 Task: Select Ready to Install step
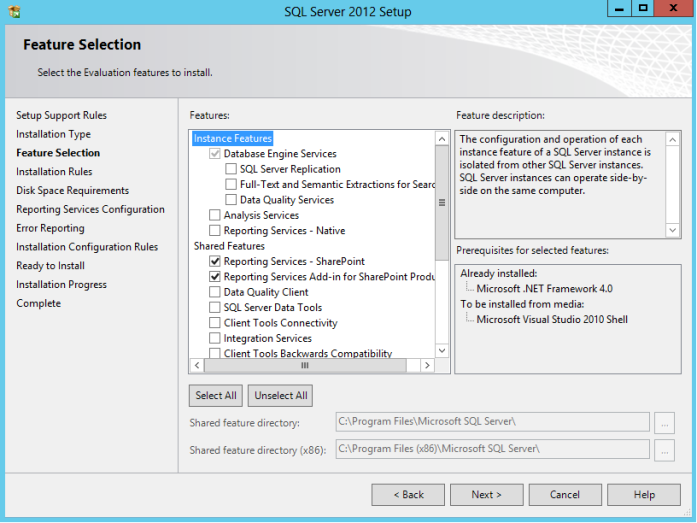[x=50, y=266]
